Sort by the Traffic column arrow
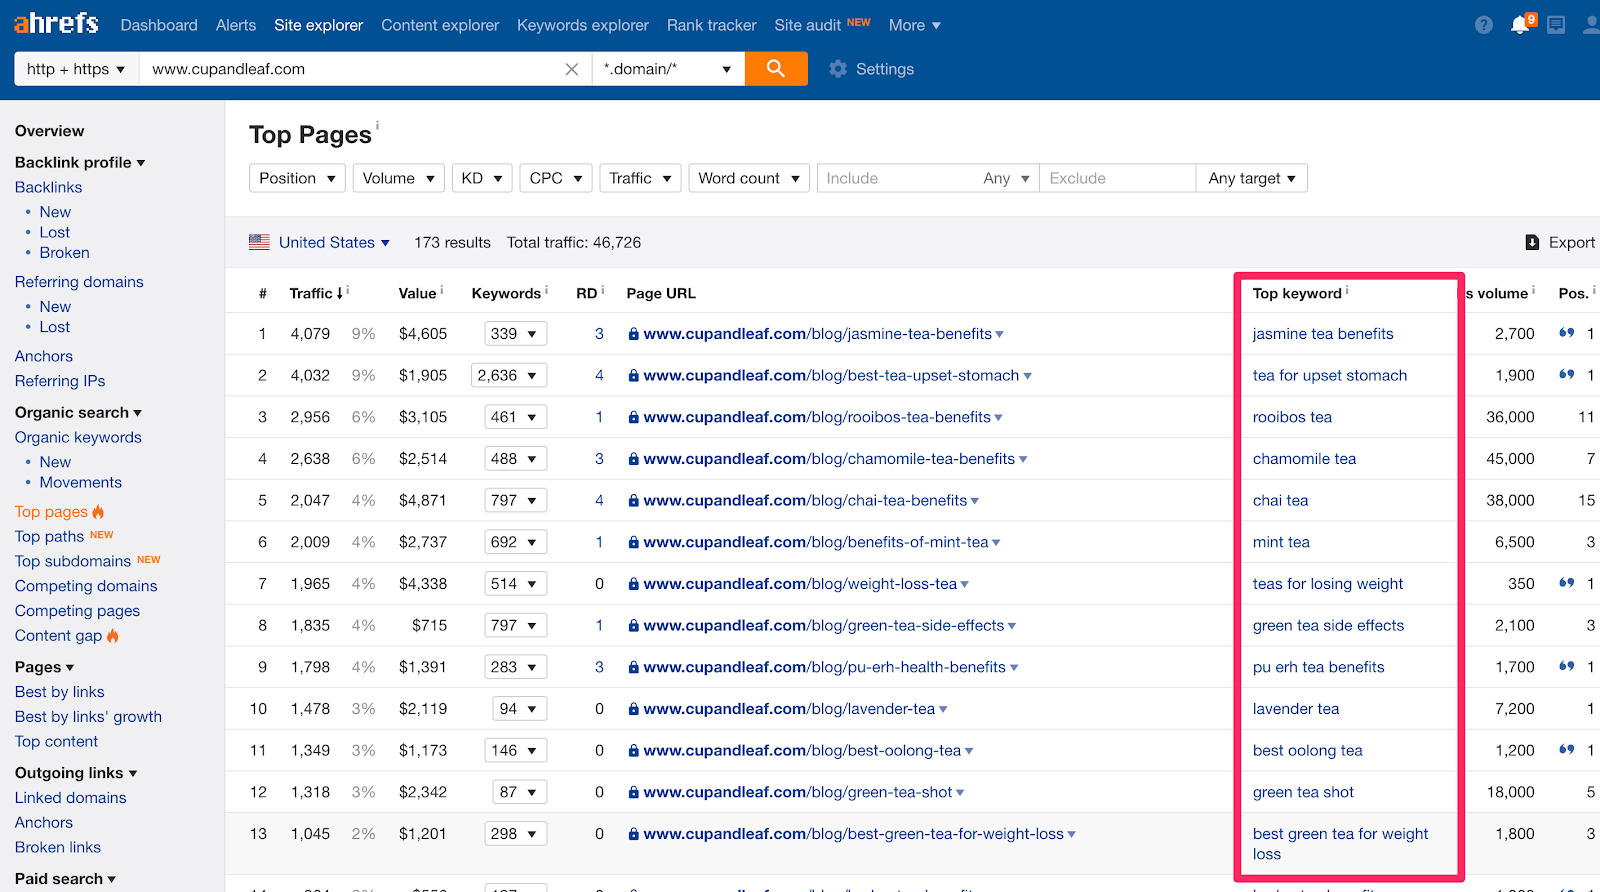Screen dimensions: 1600x892 click(x=340, y=293)
